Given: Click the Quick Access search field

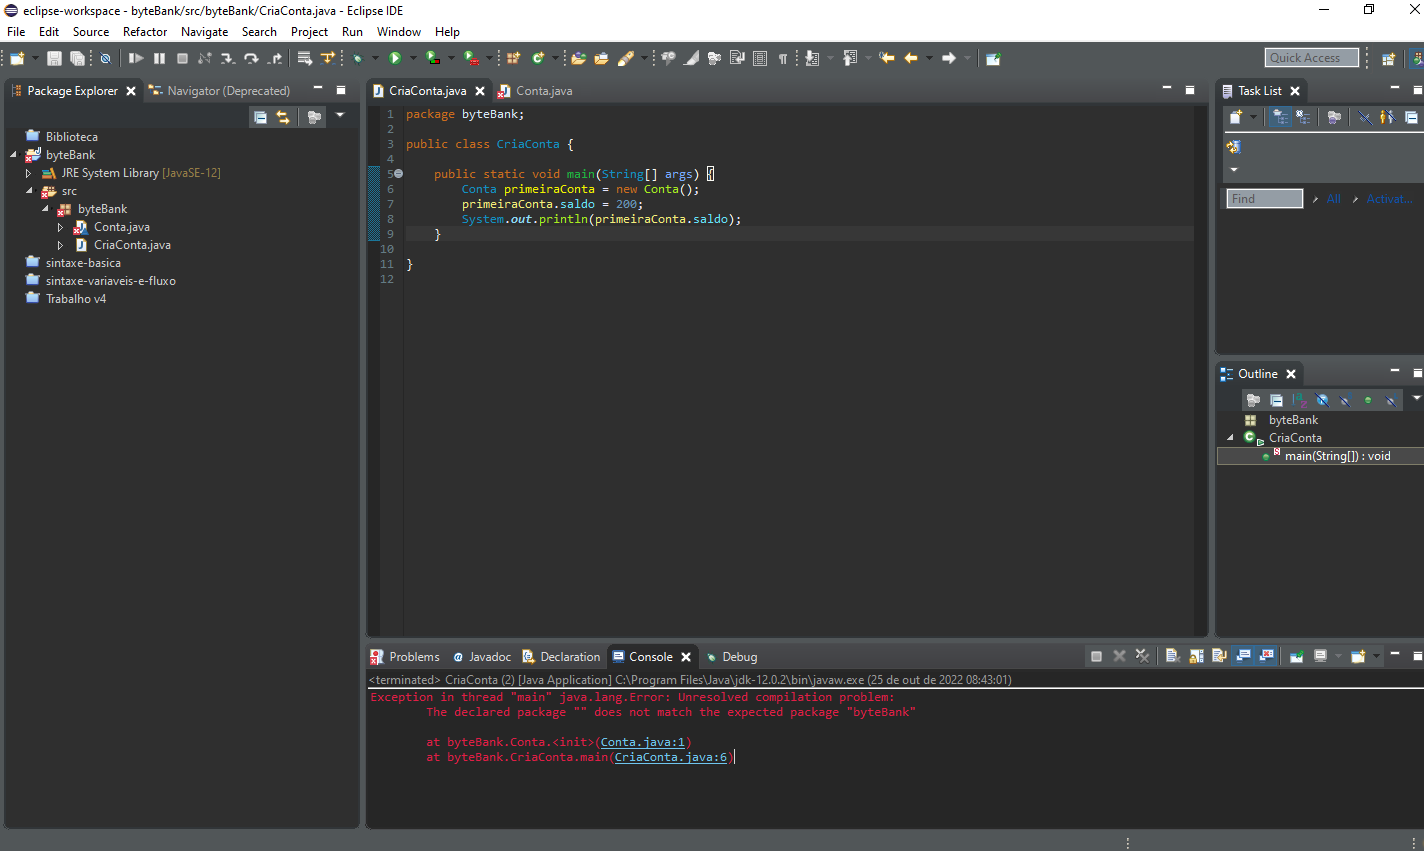Looking at the screenshot, I should [1312, 58].
